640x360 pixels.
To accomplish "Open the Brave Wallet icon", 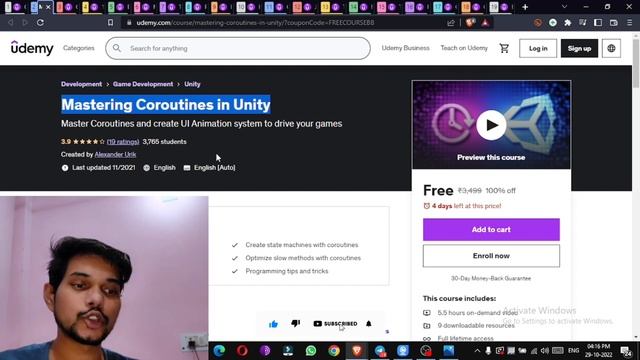I will [613, 23].
